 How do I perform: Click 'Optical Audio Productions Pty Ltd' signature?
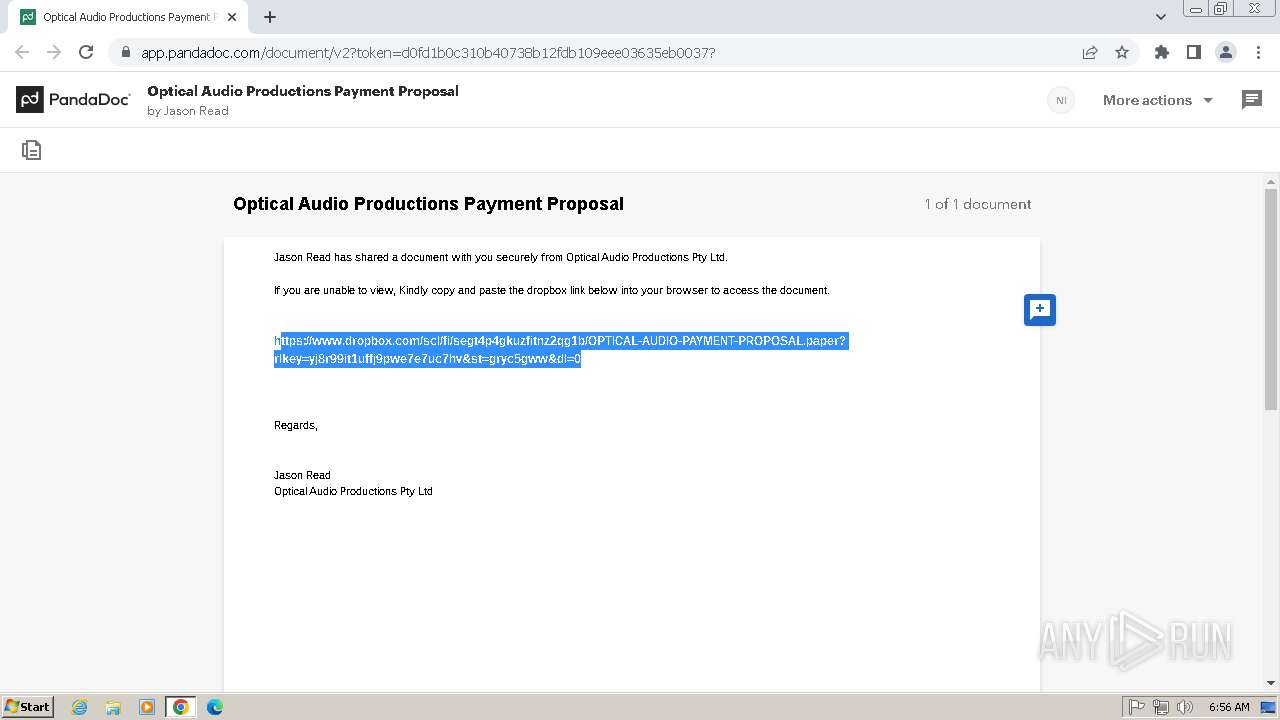click(x=353, y=491)
